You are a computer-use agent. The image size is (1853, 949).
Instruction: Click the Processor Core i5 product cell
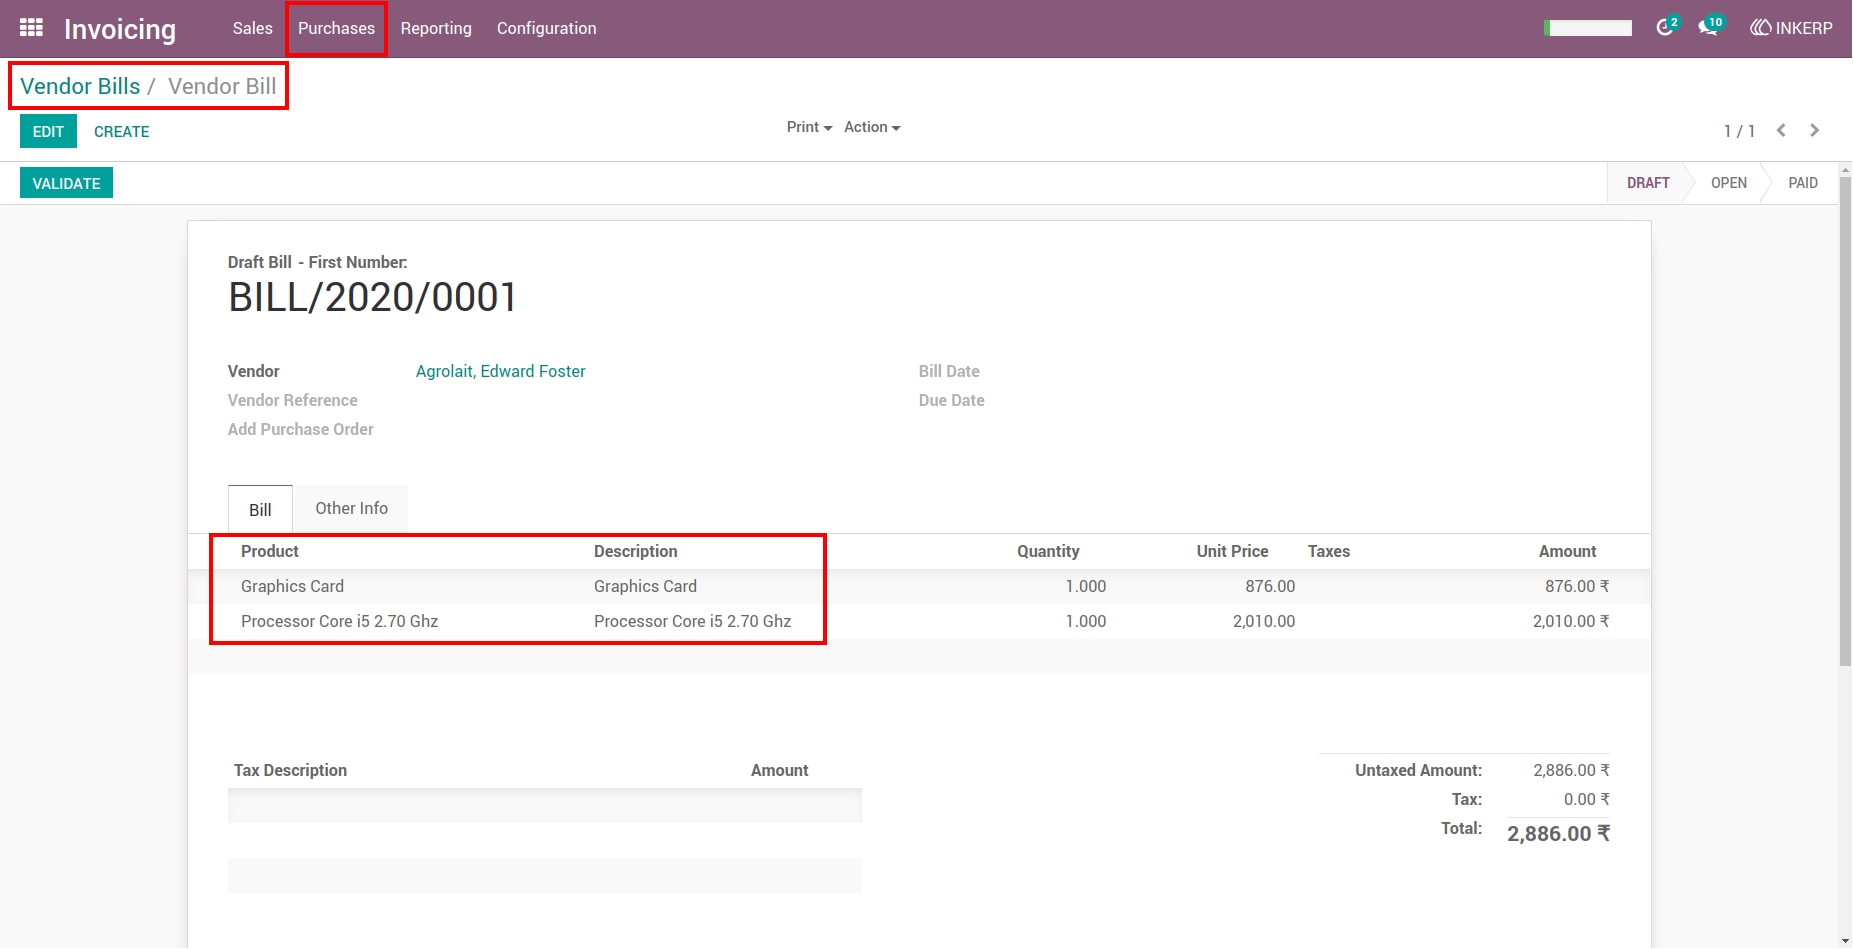click(x=339, y=621)
